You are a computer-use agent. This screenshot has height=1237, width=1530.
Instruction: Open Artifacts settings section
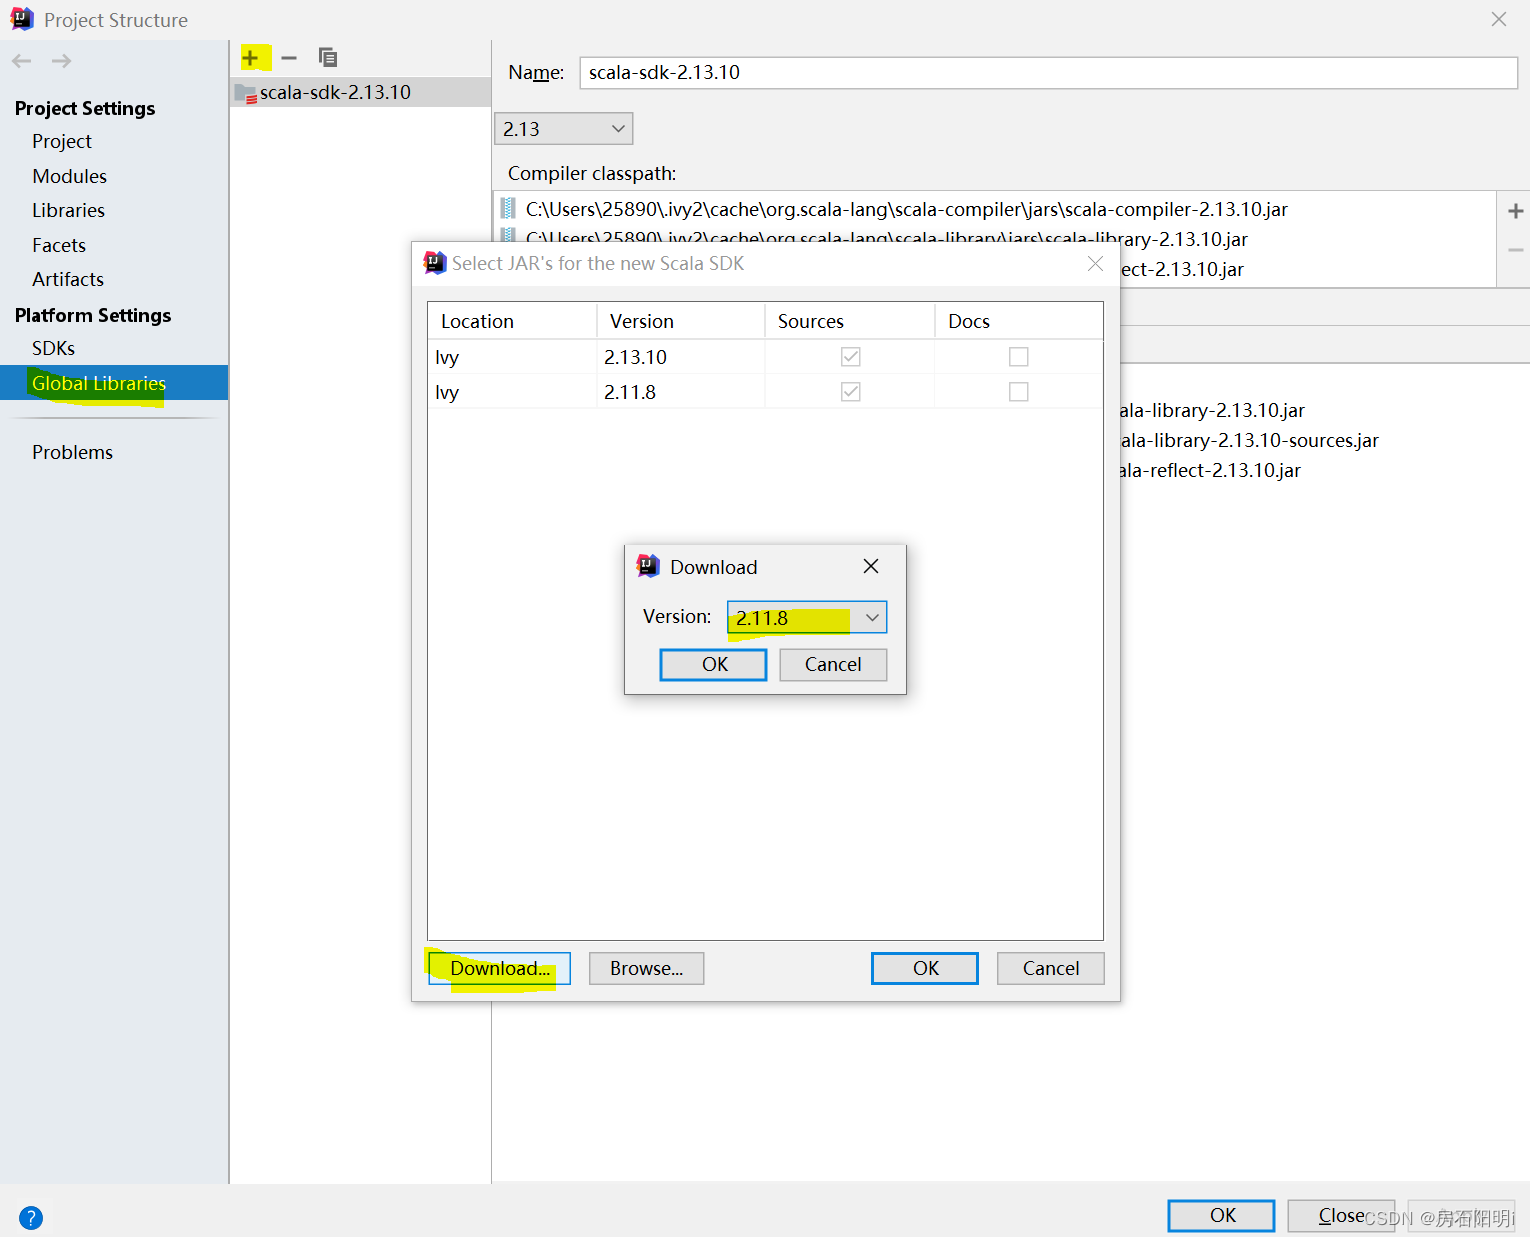point(68,279)
